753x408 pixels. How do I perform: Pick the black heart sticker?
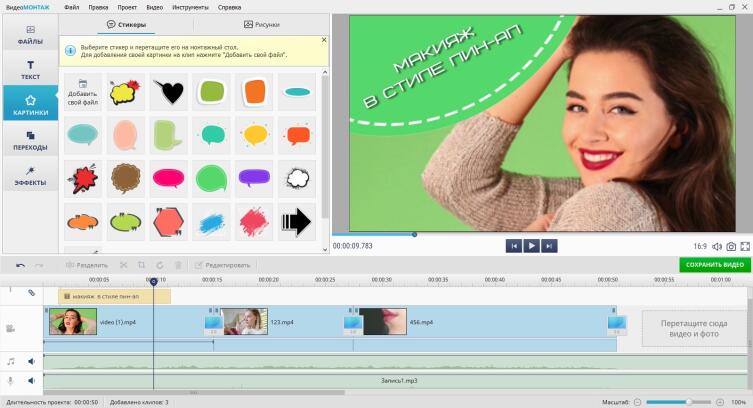(x=172, y=93)
